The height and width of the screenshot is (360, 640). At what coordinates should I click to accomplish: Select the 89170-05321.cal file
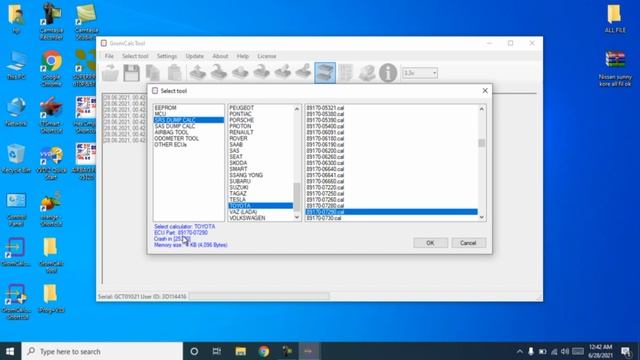click(x=391, y=108)
